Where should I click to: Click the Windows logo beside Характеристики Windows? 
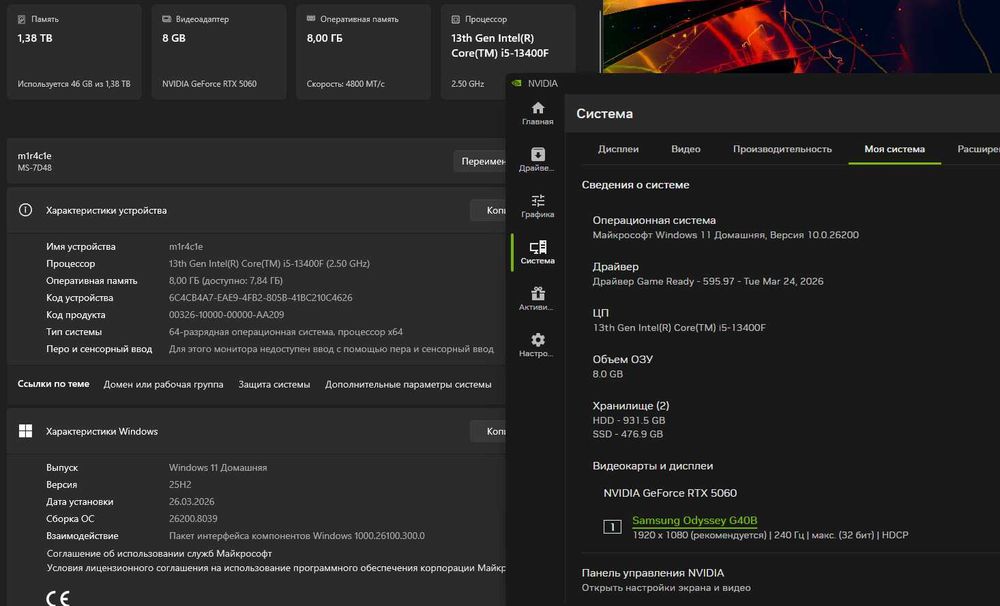point(26,431)
